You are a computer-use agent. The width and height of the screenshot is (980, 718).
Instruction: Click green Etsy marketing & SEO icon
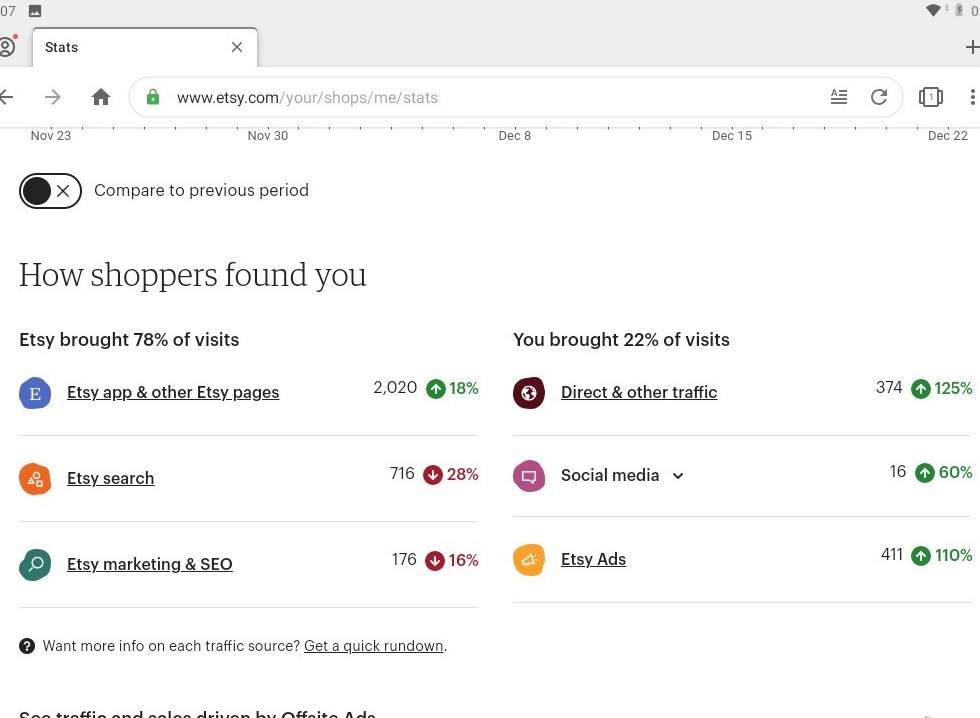click(35, 564)
